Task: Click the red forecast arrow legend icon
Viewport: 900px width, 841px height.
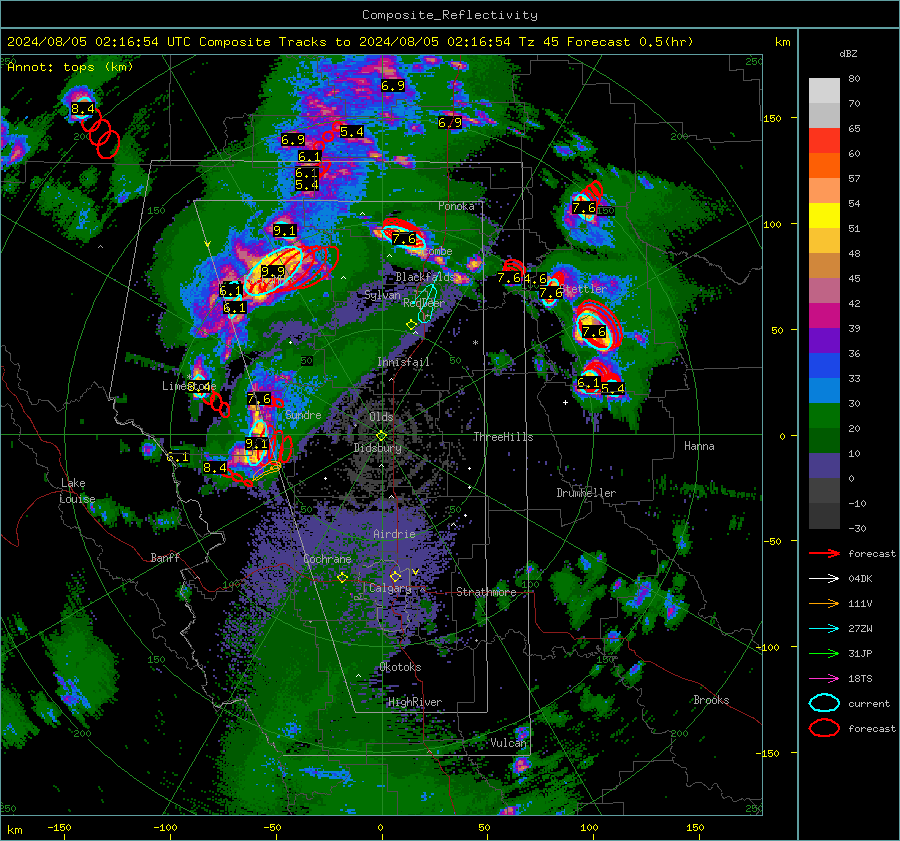Action: tap(824, 553)
